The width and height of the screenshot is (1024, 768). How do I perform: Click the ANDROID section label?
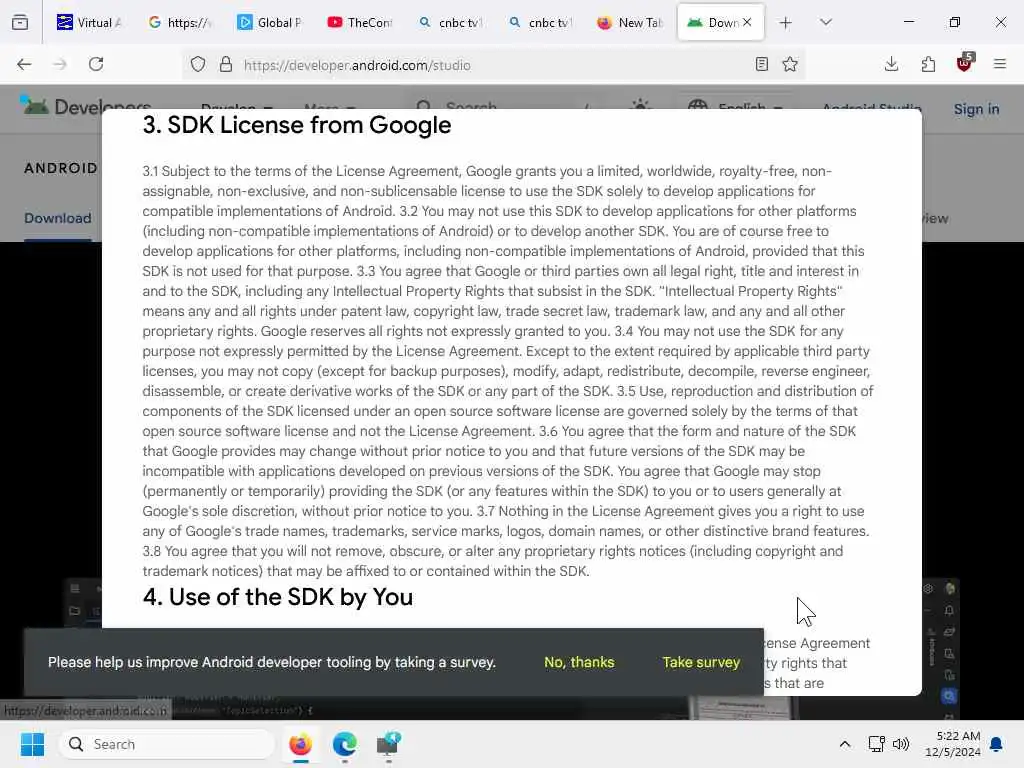pyautogui.click(x=61, y=168)
